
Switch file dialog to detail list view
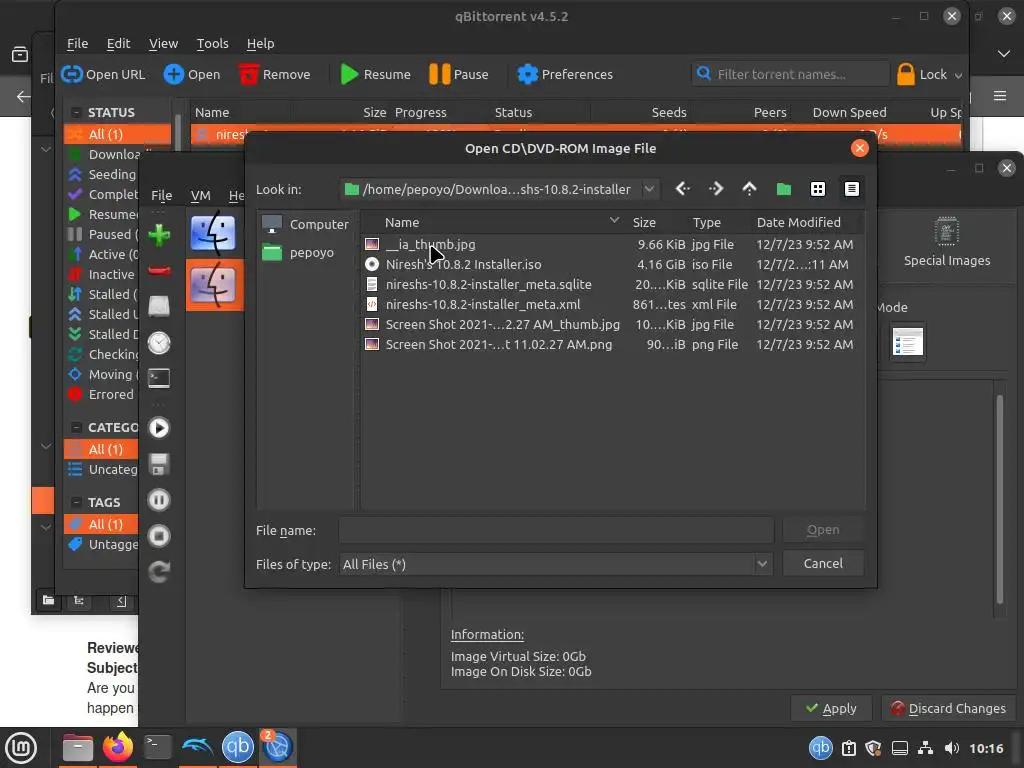pyautogui.click(x=852, y=189)
